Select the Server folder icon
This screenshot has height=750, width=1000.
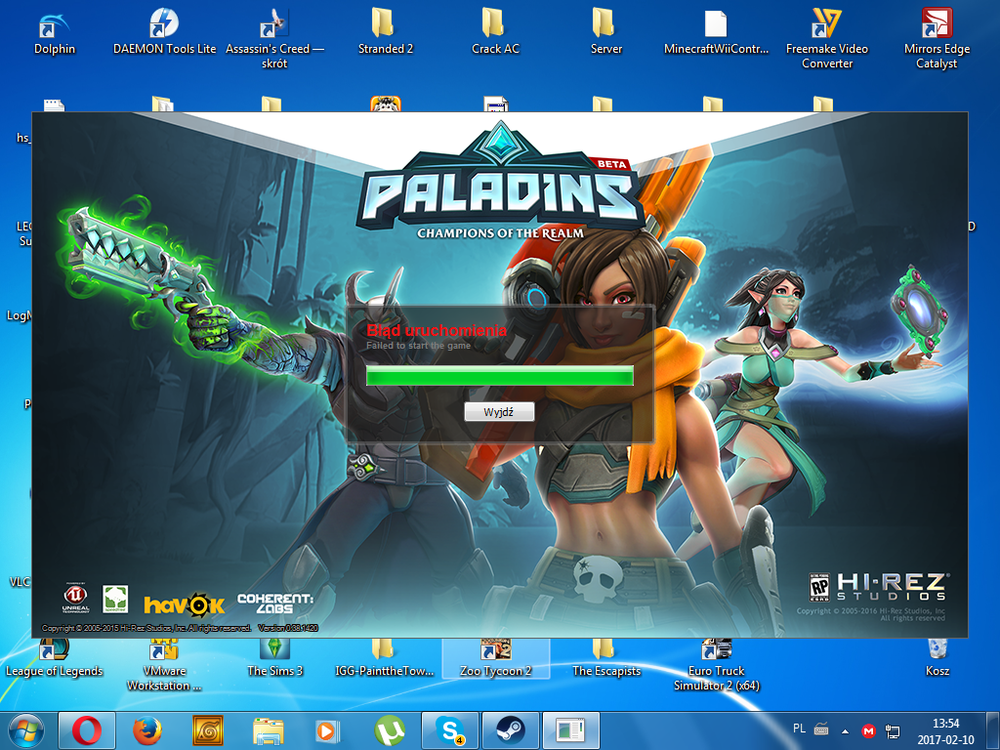pyautogui.click(x=606, y=32)
